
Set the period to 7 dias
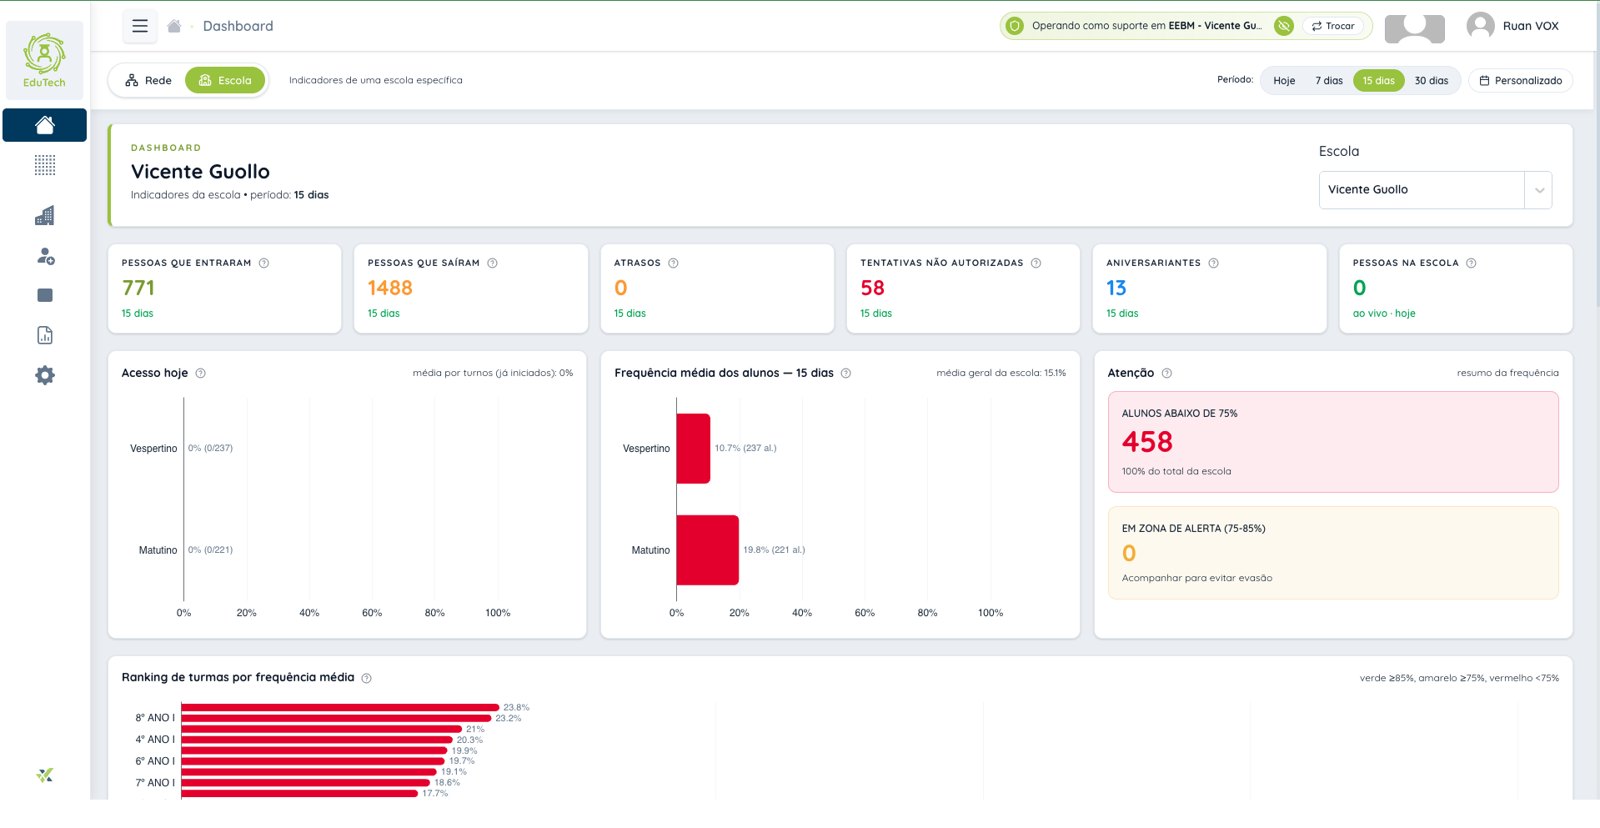click(x=1329, y=81)
